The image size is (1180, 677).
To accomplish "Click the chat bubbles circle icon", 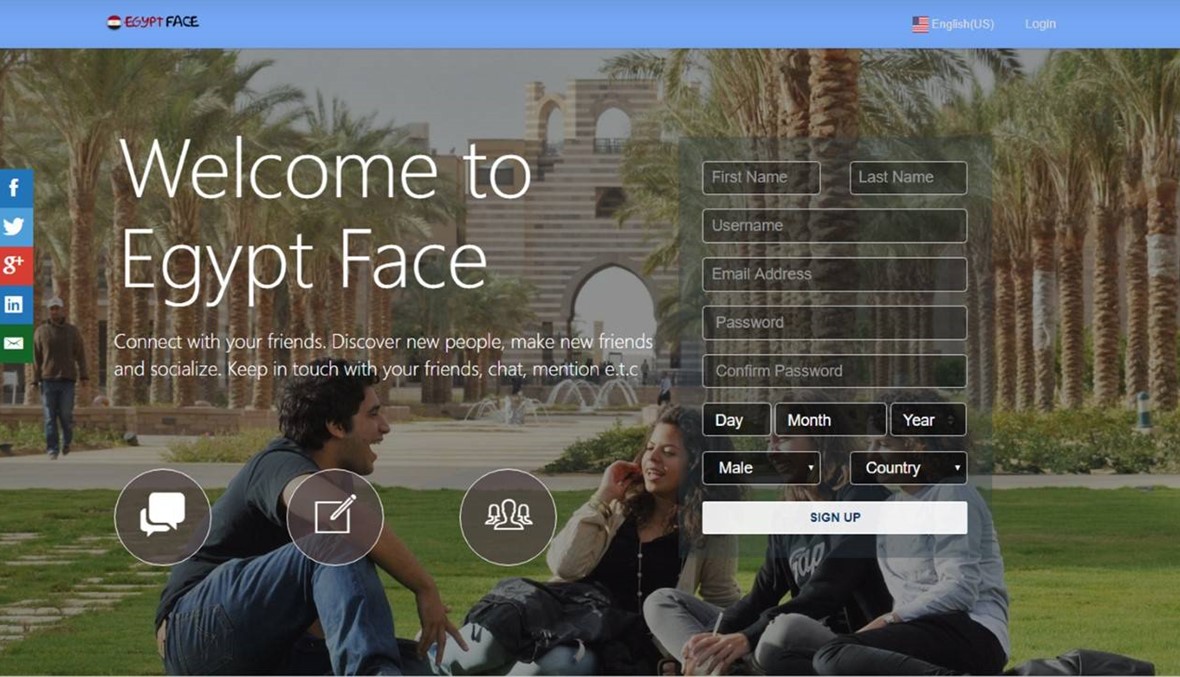I will click(162, 517).
